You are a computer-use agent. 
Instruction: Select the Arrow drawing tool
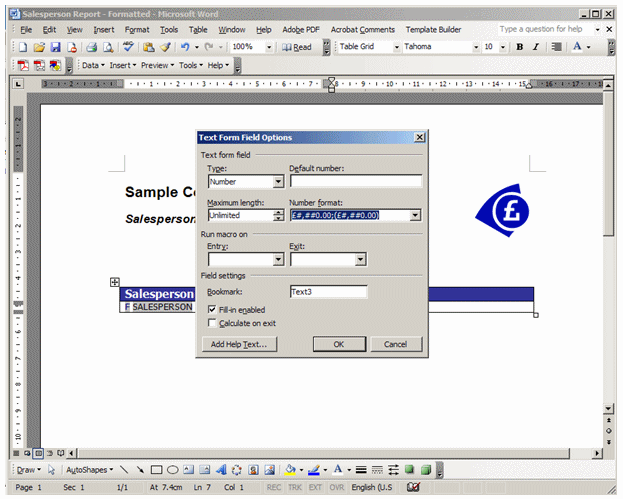point(140,470)
